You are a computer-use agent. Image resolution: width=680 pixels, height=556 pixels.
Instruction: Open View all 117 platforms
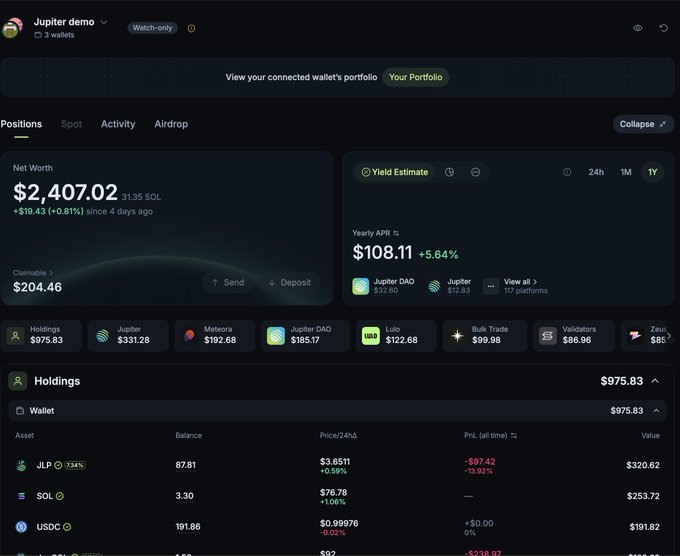click(526, 286)
